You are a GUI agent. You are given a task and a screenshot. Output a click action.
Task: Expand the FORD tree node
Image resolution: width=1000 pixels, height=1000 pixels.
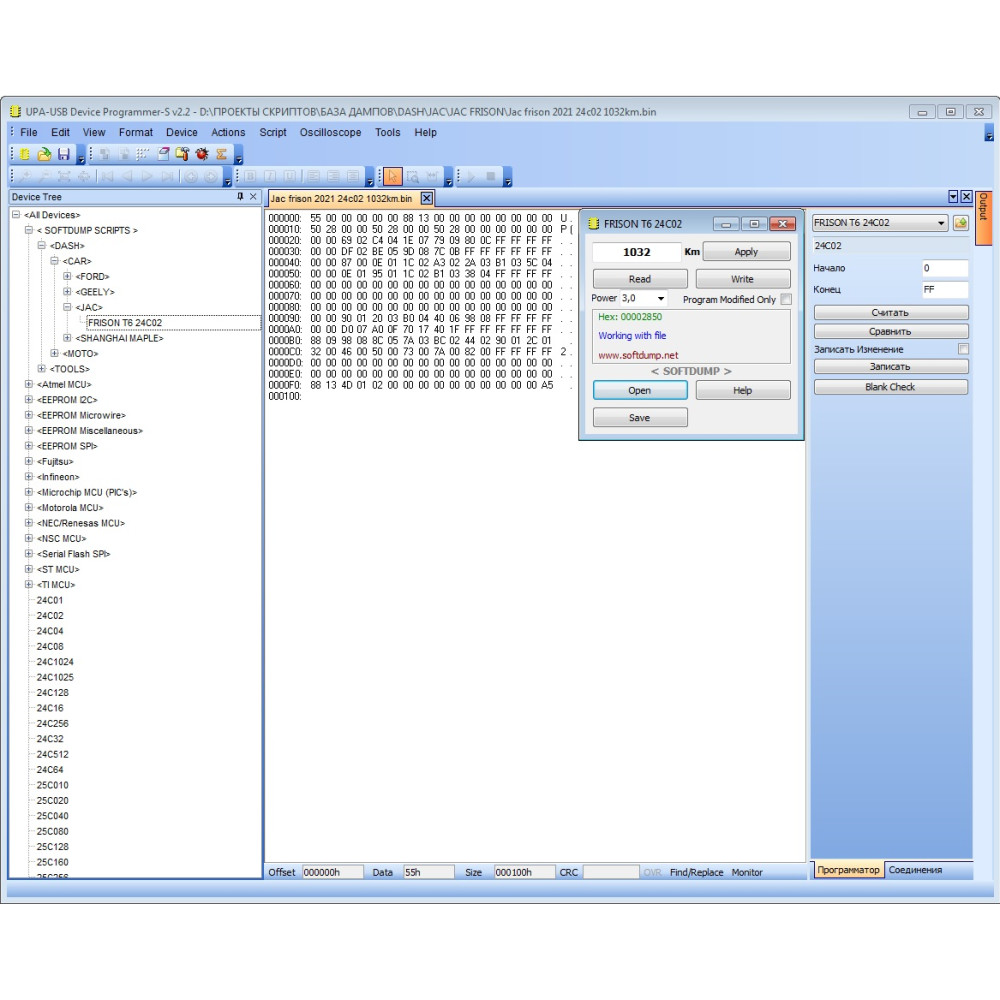pyautogui.click(x=67, y=276)
